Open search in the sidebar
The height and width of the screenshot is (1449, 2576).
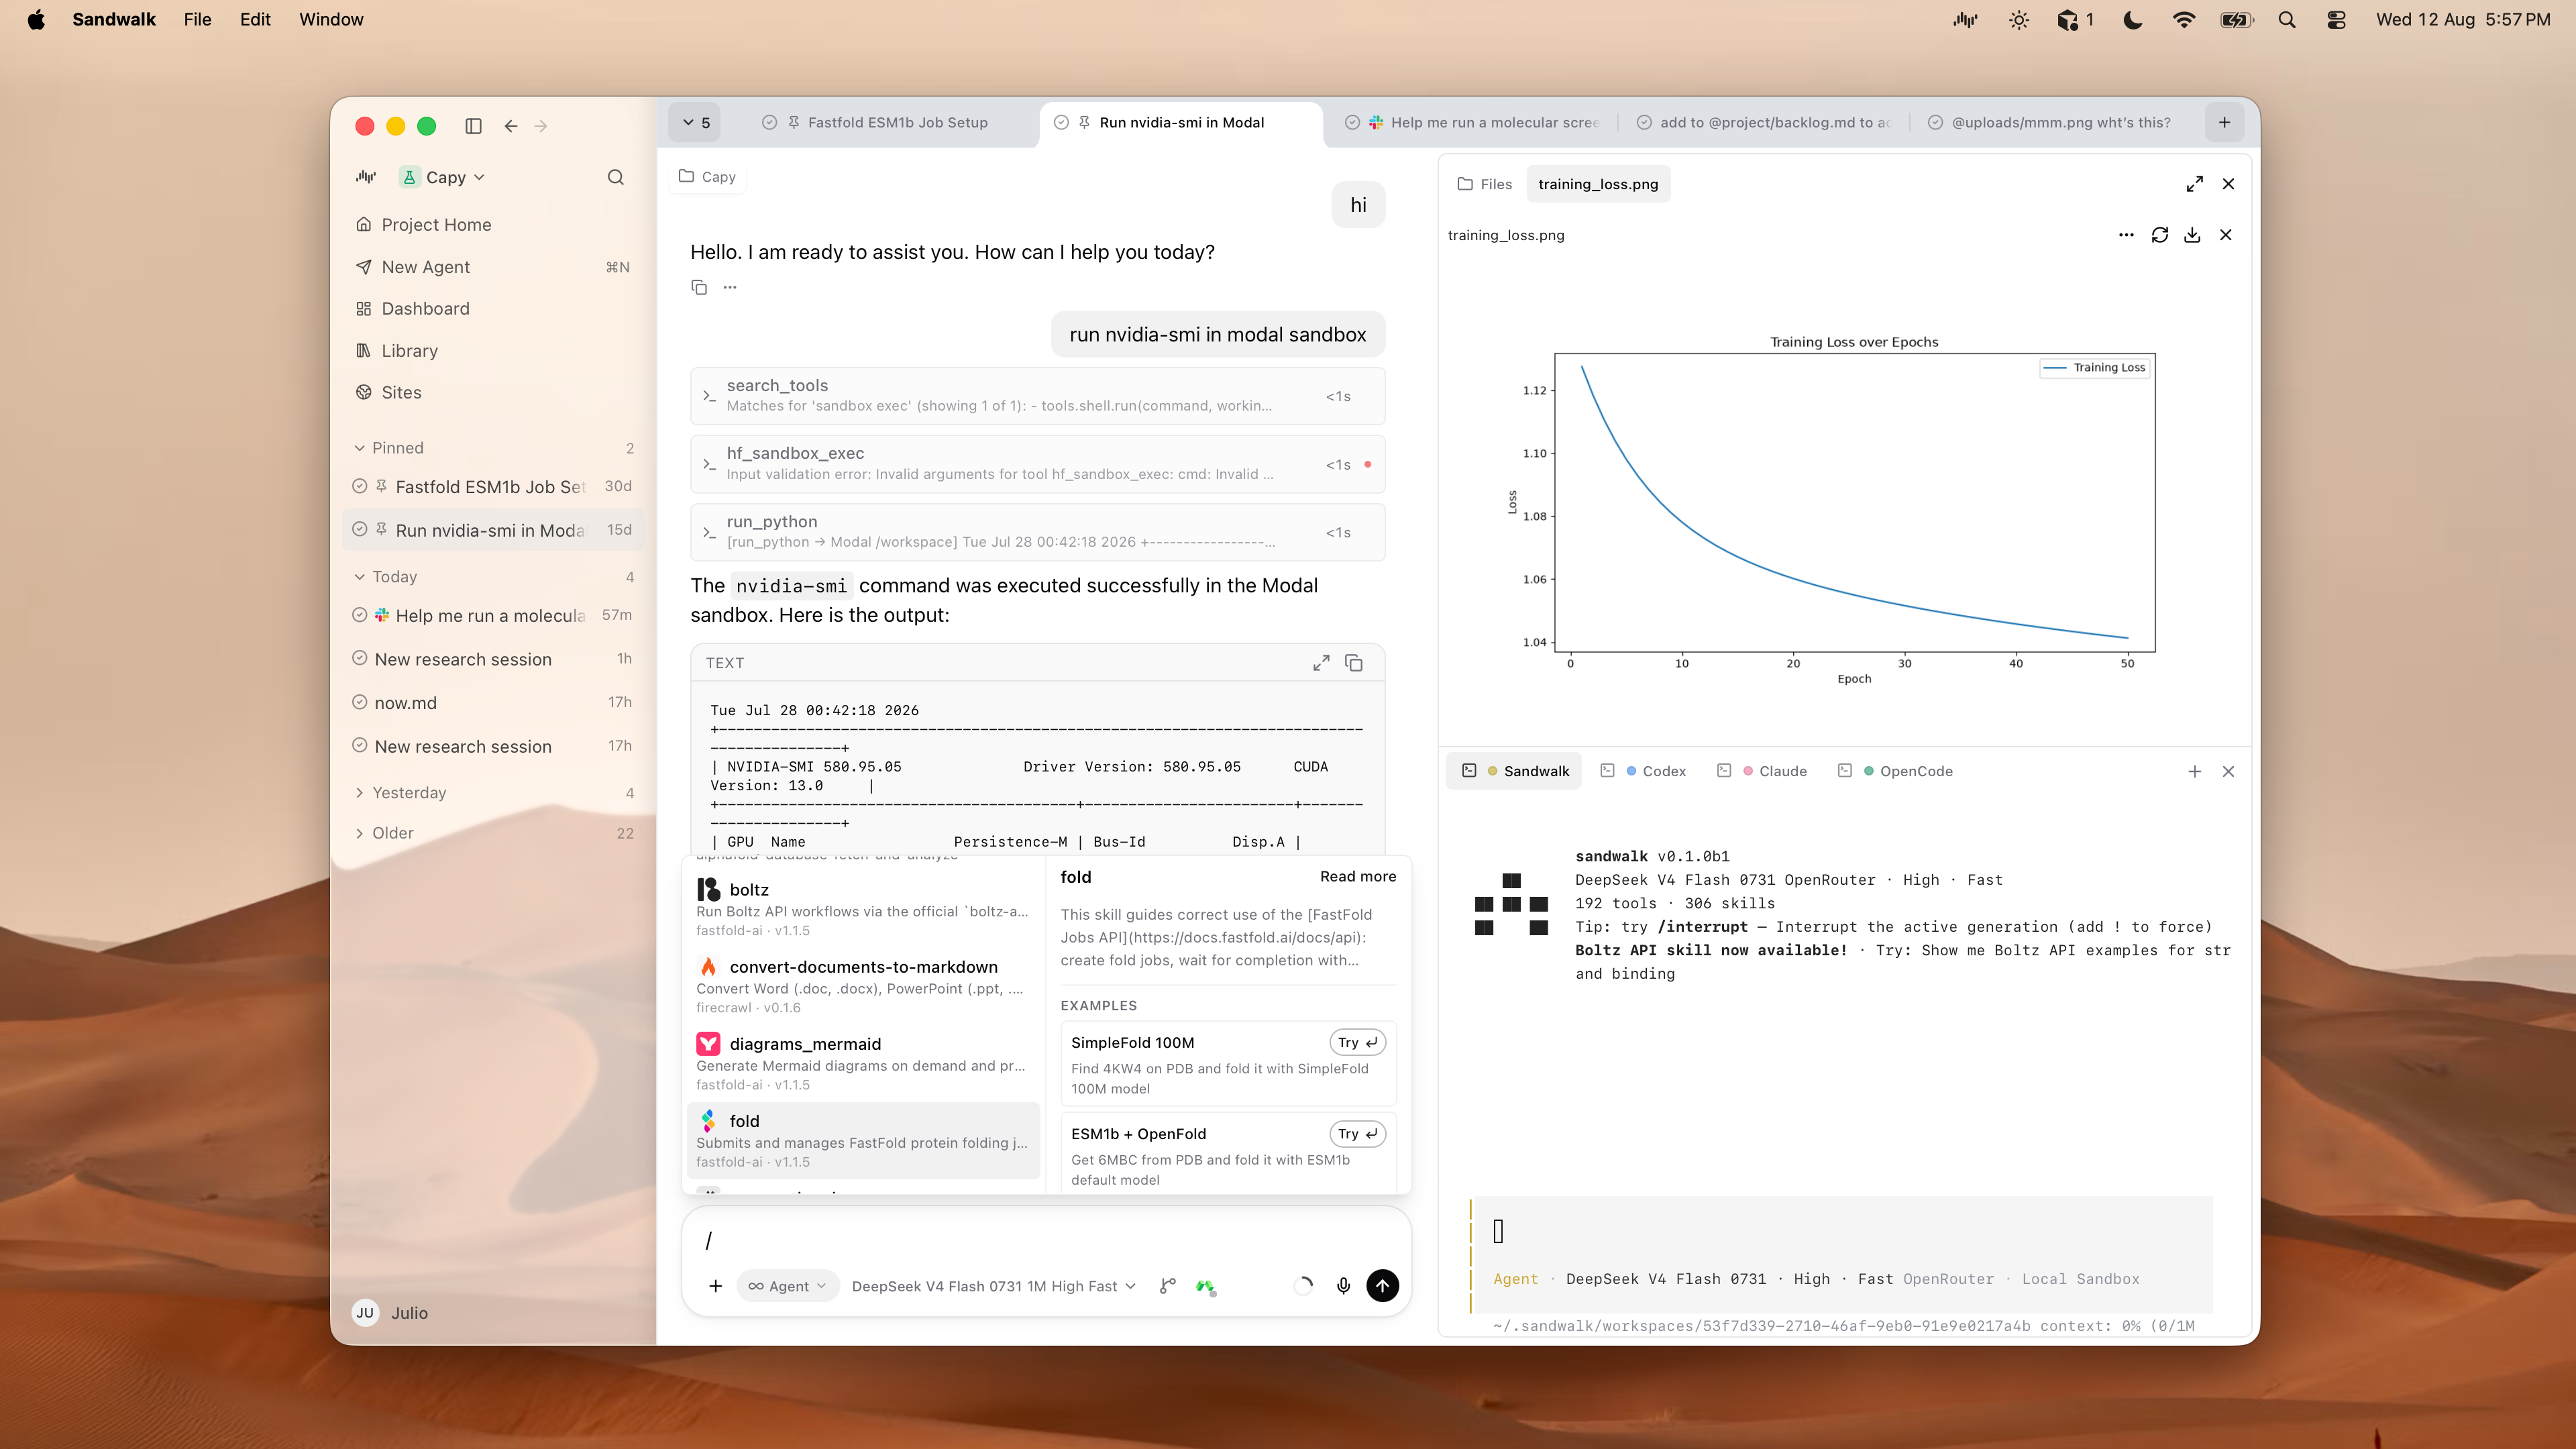point(616,177)
